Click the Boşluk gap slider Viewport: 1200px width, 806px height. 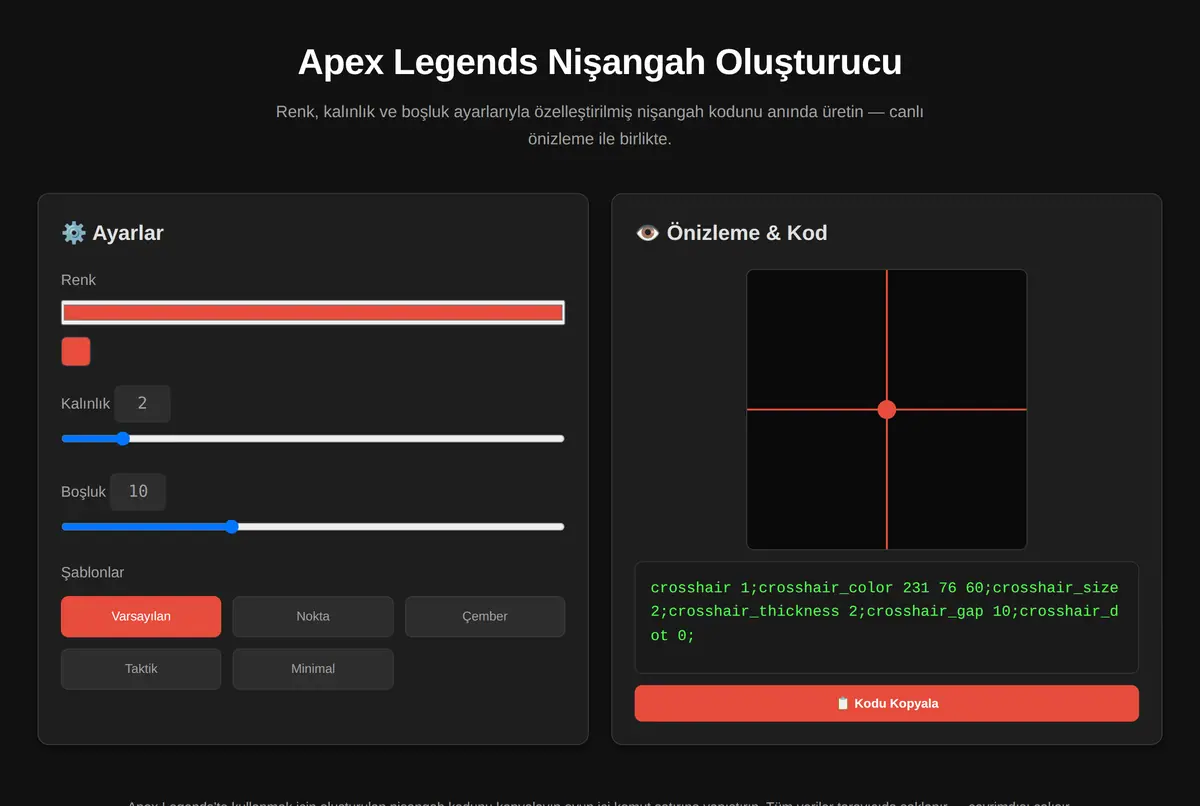click(x=313, y=526)
